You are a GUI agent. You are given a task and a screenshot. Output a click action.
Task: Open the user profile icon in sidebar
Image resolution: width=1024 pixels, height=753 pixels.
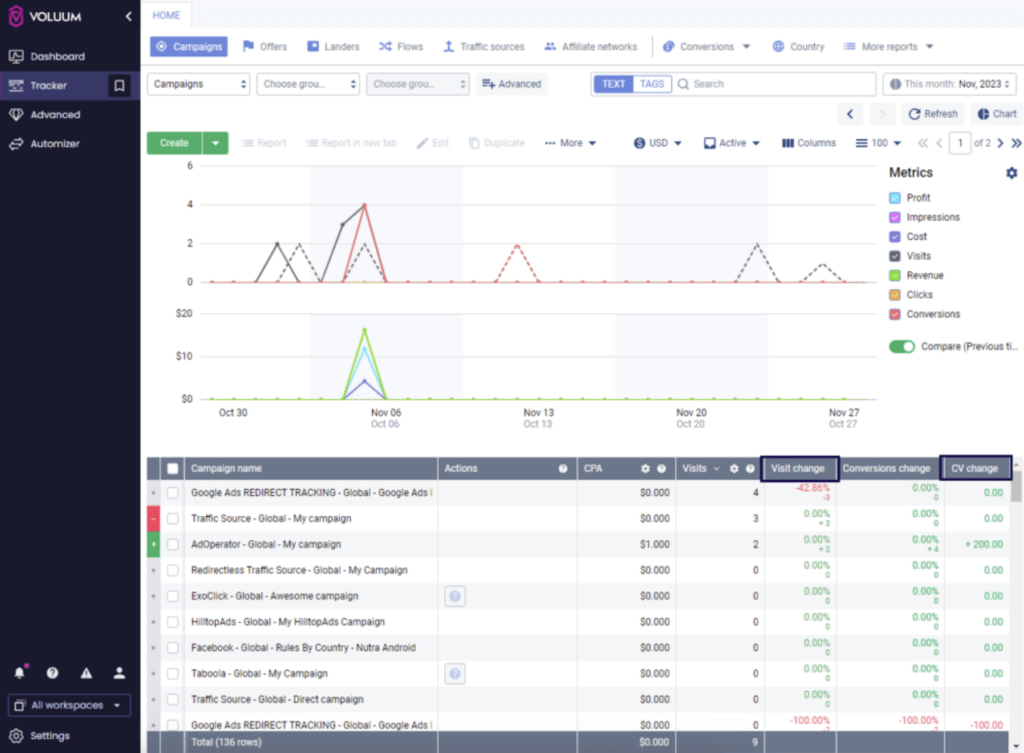click(119, 673)
